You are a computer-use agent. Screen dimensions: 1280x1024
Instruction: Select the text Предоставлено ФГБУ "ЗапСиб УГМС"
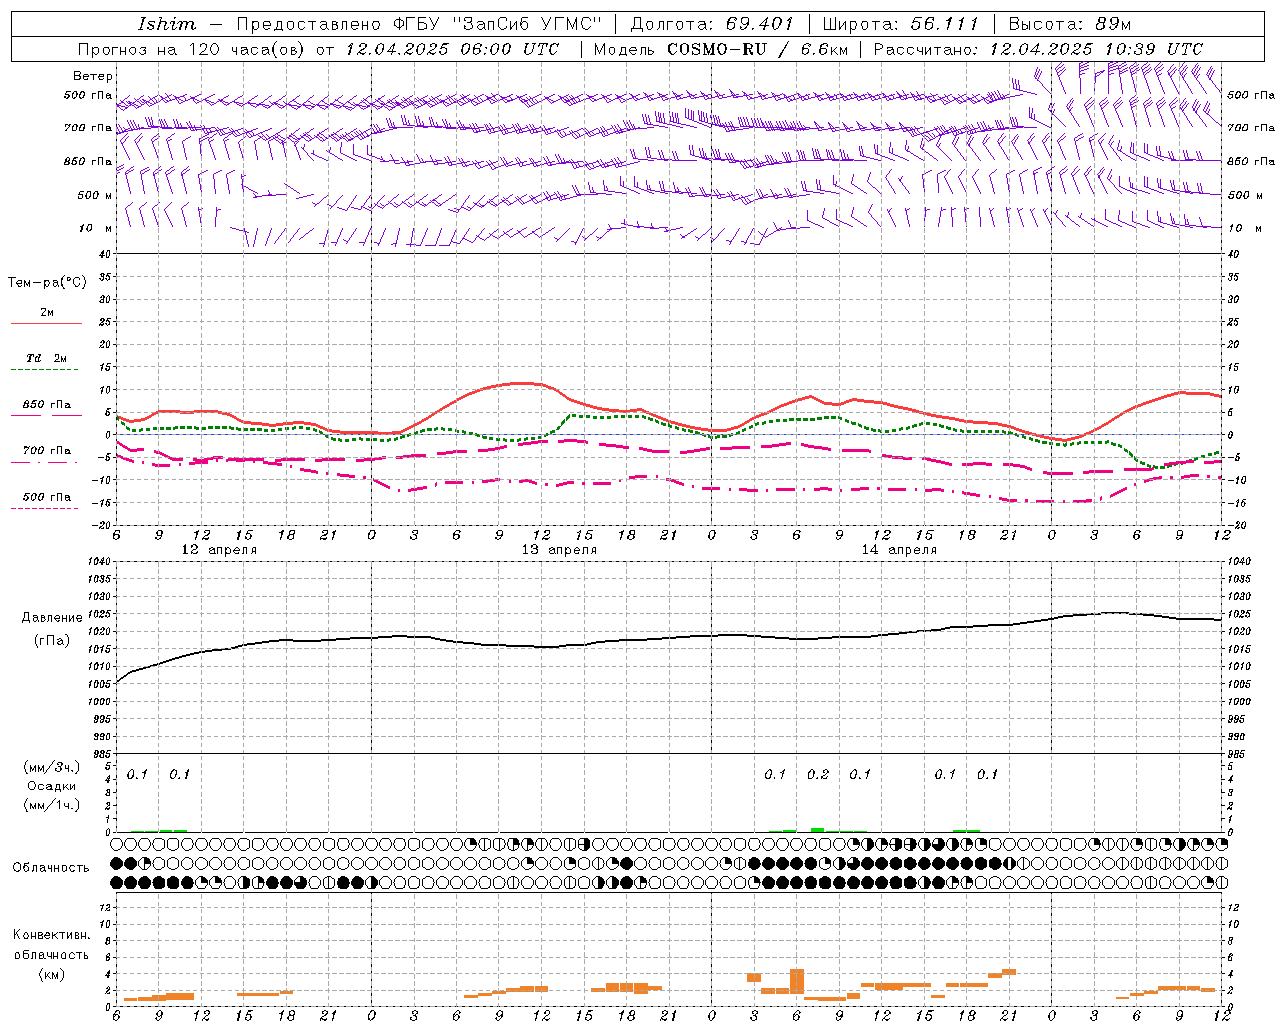pyautogui.click(x=419, y=24)
